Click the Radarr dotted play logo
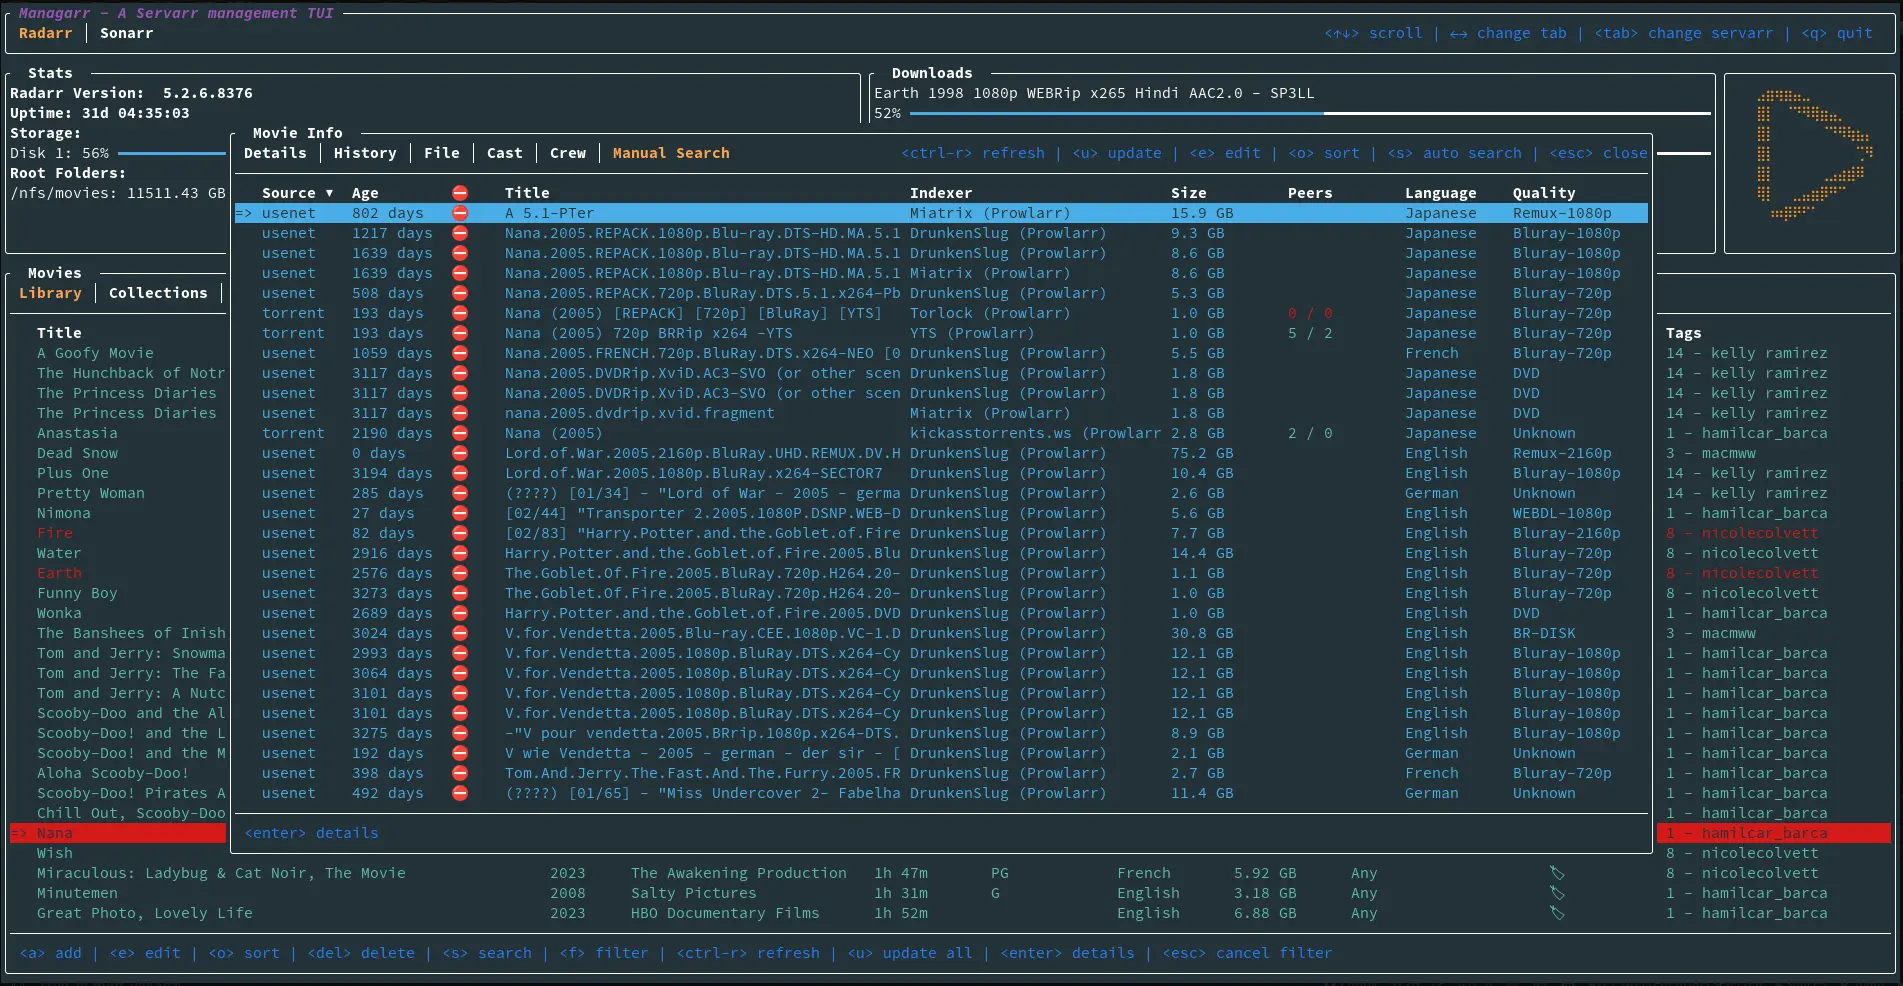 [x=1812, y=155]
